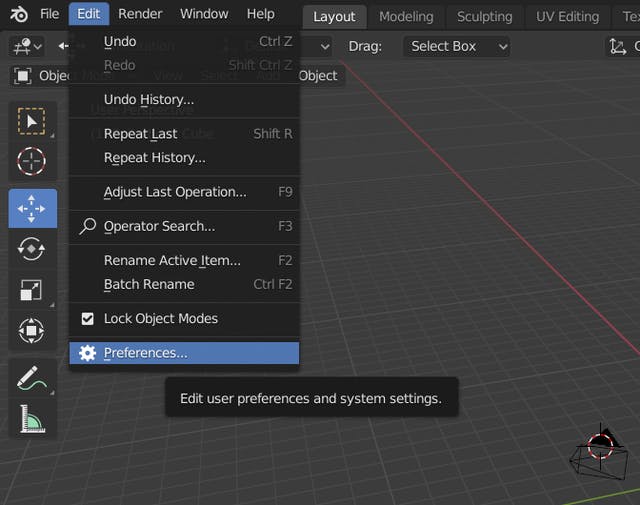Select the 3D Cursor tool
This screenshot has width=640, height=505.
(x=32, y=161)
